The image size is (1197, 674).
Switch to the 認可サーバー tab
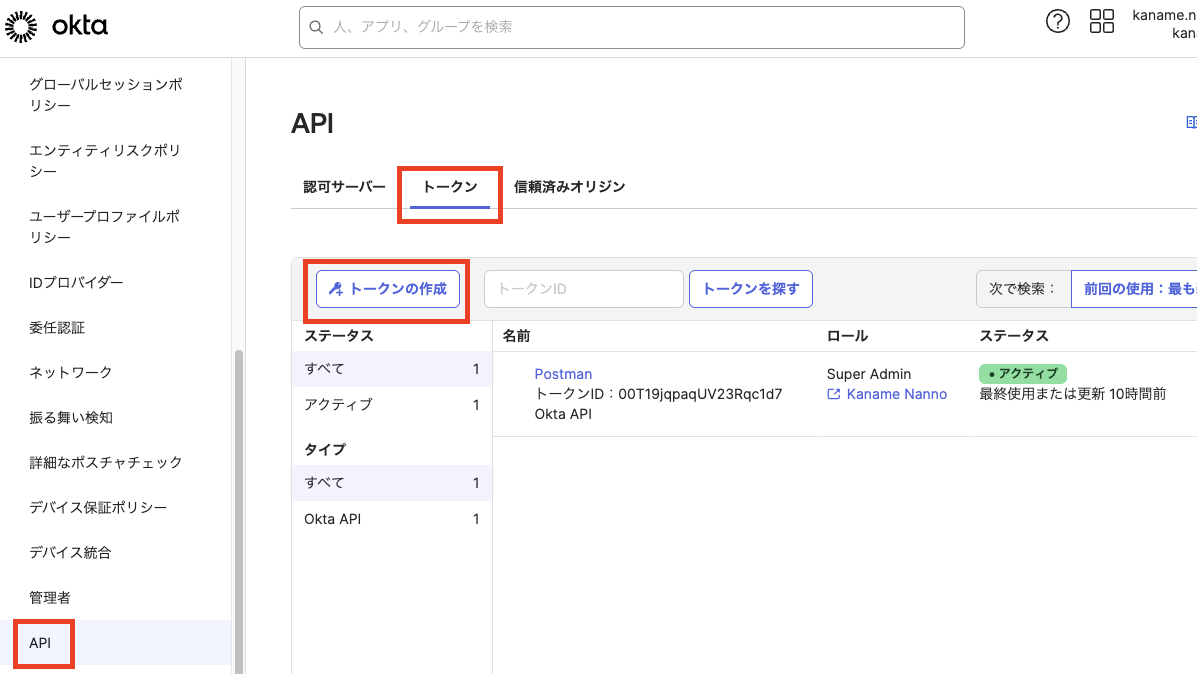[x=344, y=187]
